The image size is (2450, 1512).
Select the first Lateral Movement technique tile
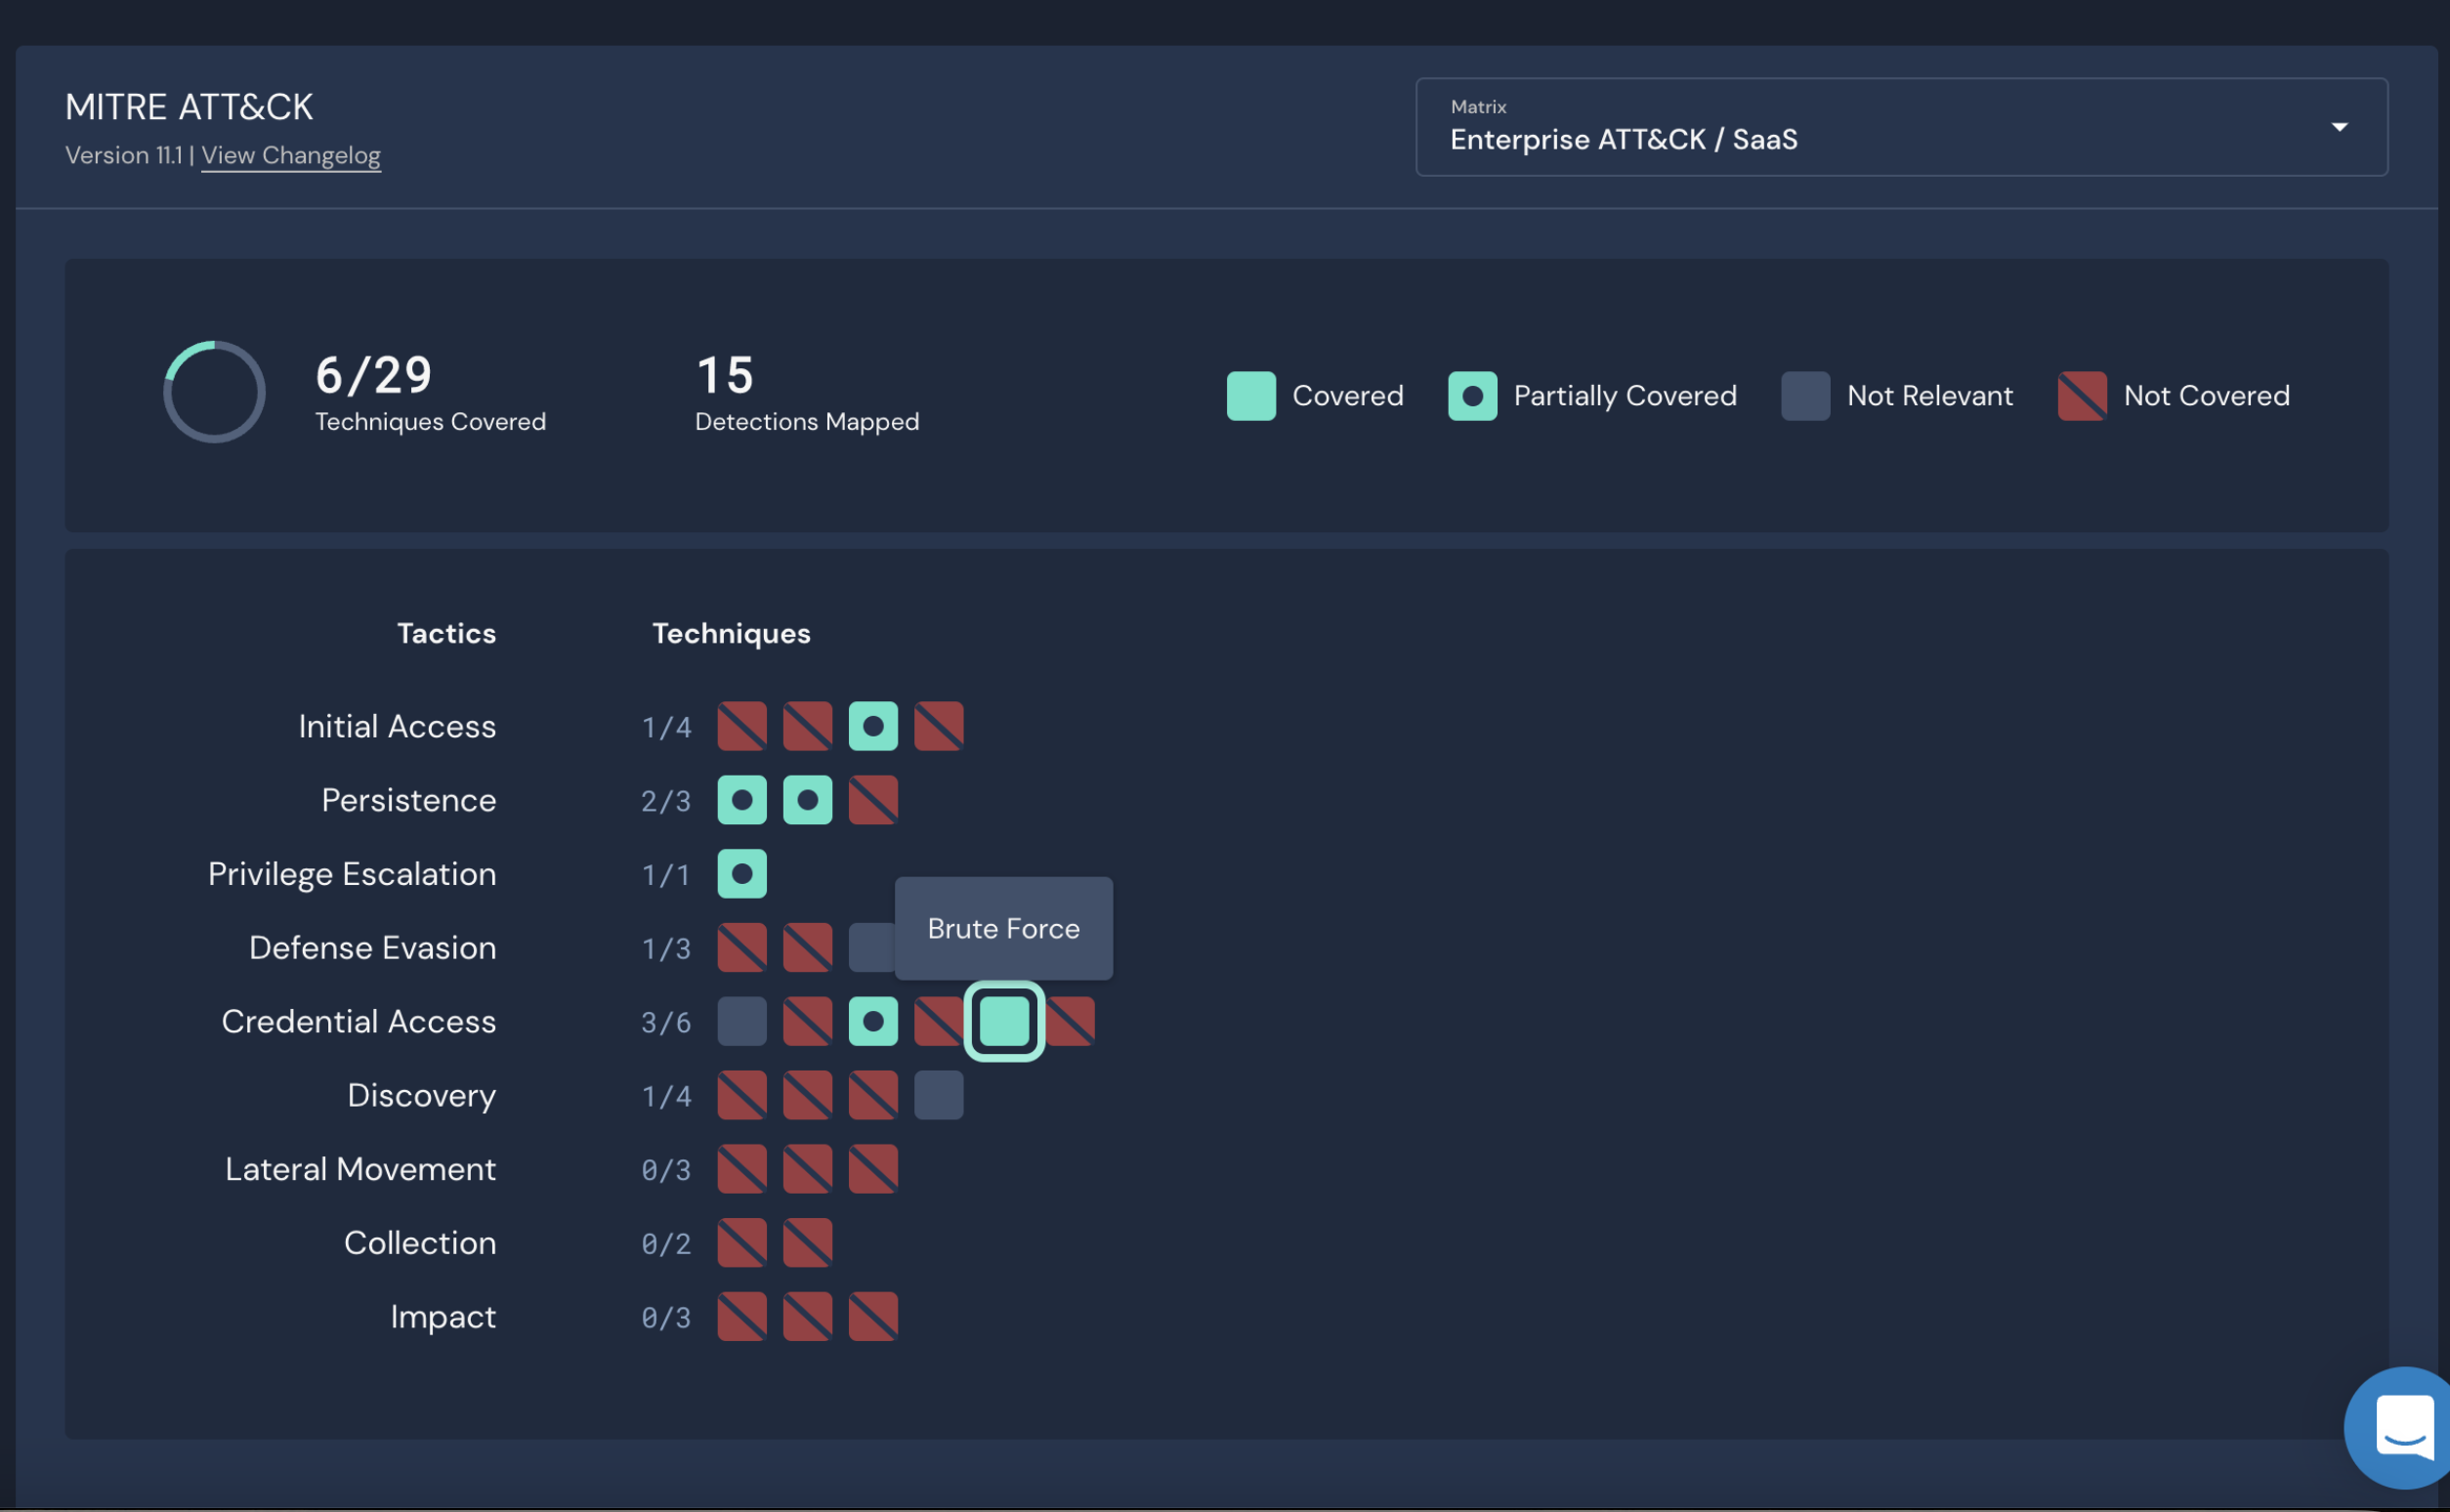[742, 1169]
